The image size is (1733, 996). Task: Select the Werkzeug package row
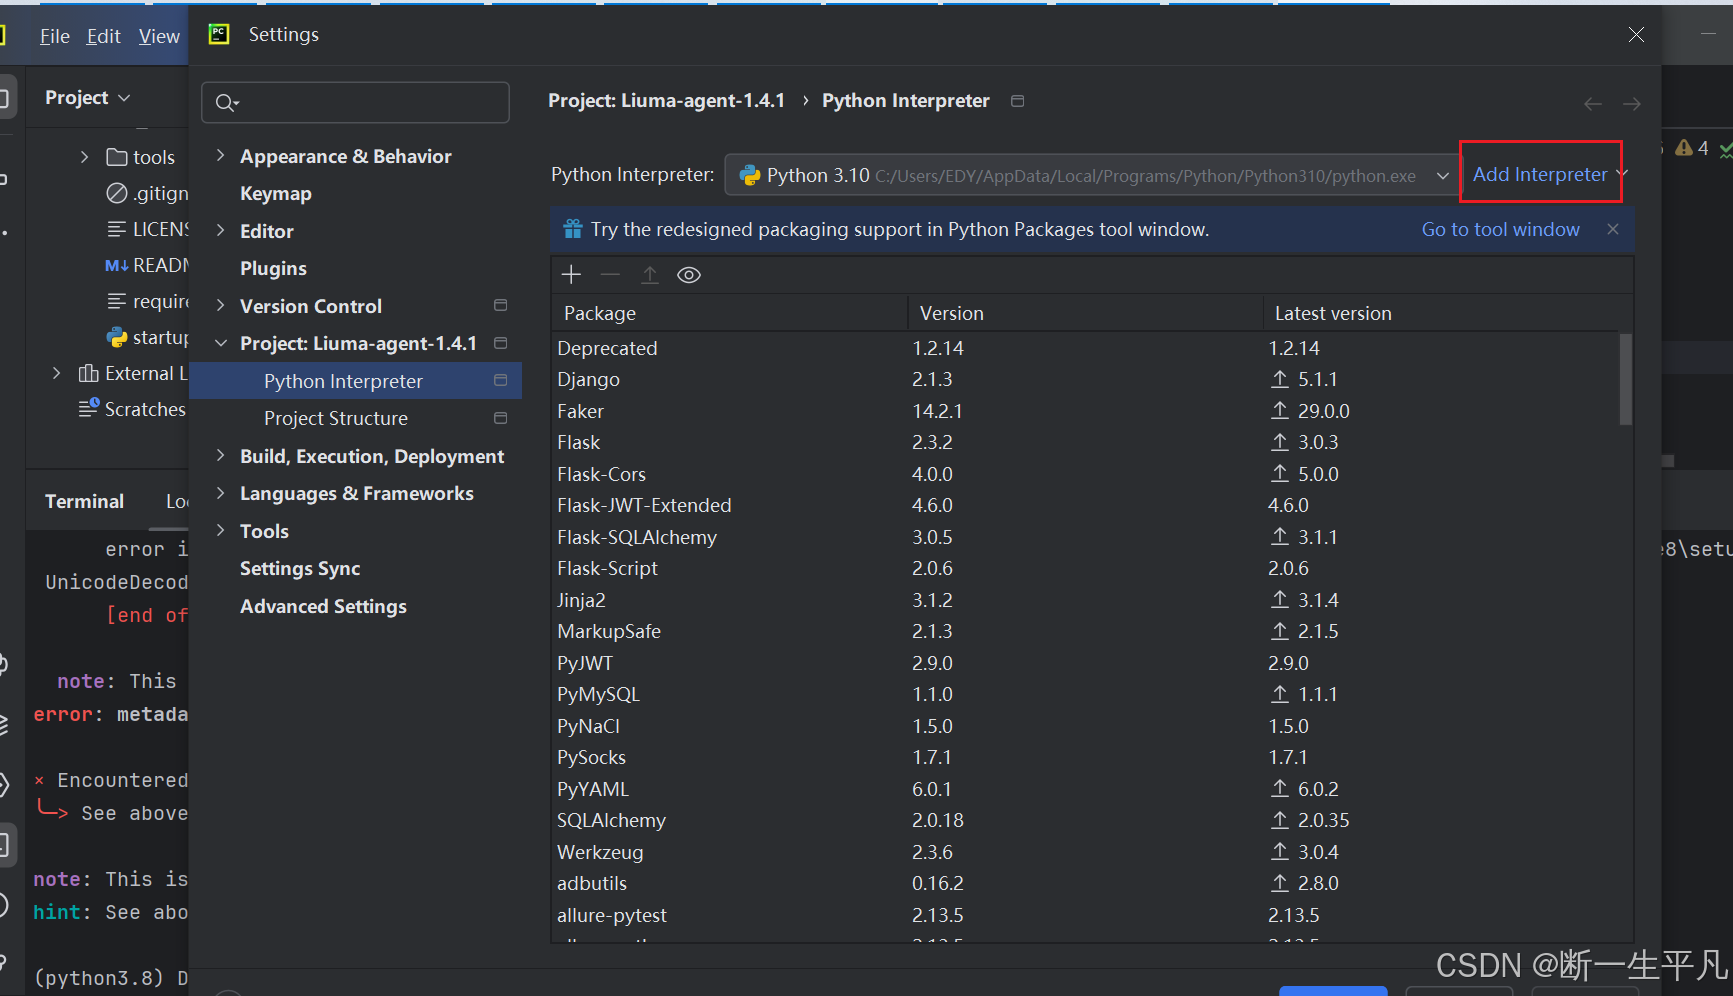pos(1086,852)
